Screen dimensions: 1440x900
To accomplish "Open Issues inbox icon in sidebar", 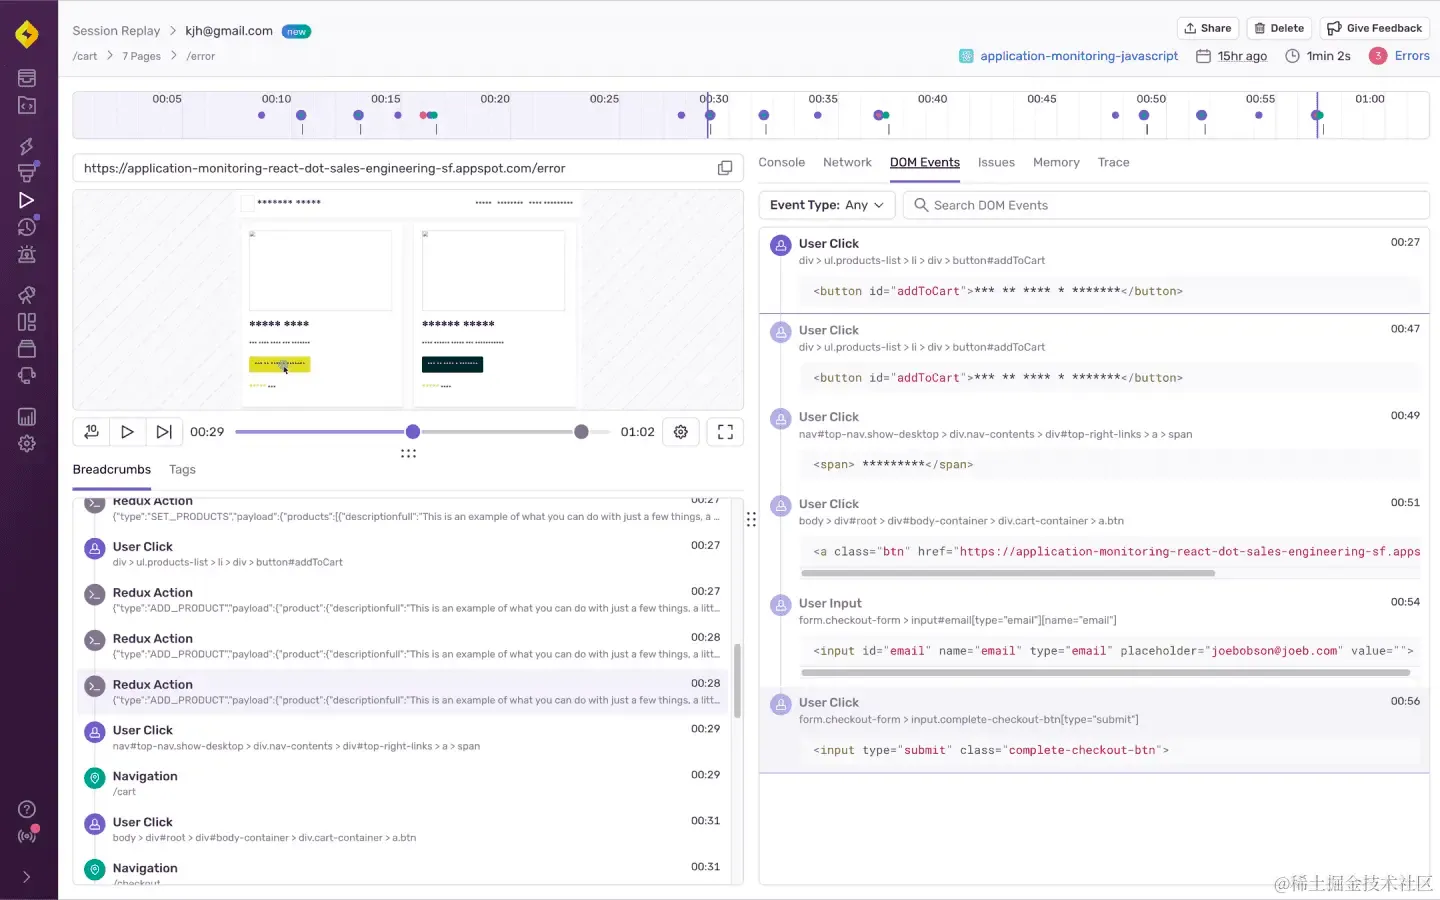I will [27, 78].
